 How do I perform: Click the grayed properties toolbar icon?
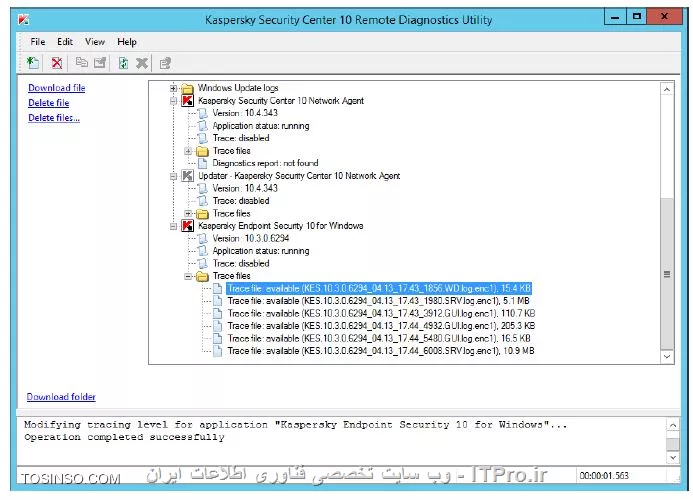(165, 63)
